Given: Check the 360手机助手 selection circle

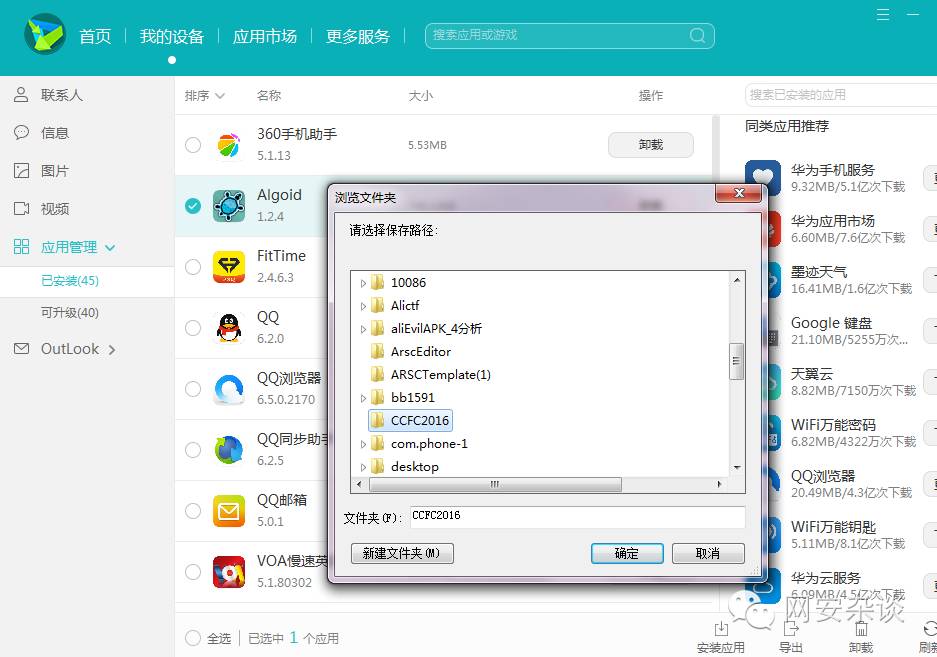Looking at the screenshot, I should [x=193, y=145].
